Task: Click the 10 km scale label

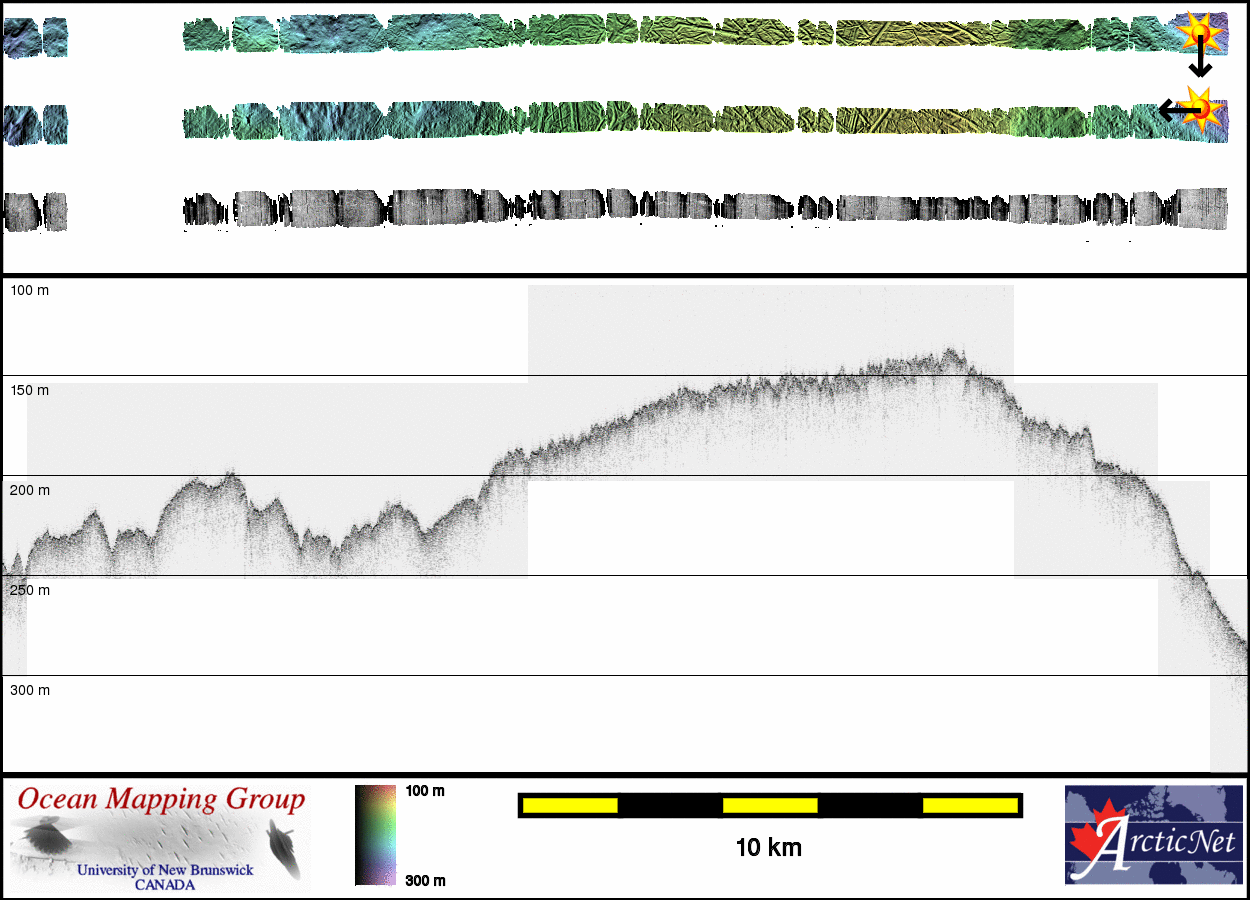Action: pos(768,848)
